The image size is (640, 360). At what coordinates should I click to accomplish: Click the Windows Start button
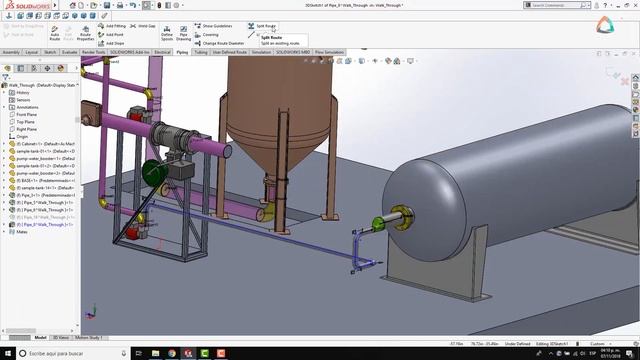[x=8, y=353]
